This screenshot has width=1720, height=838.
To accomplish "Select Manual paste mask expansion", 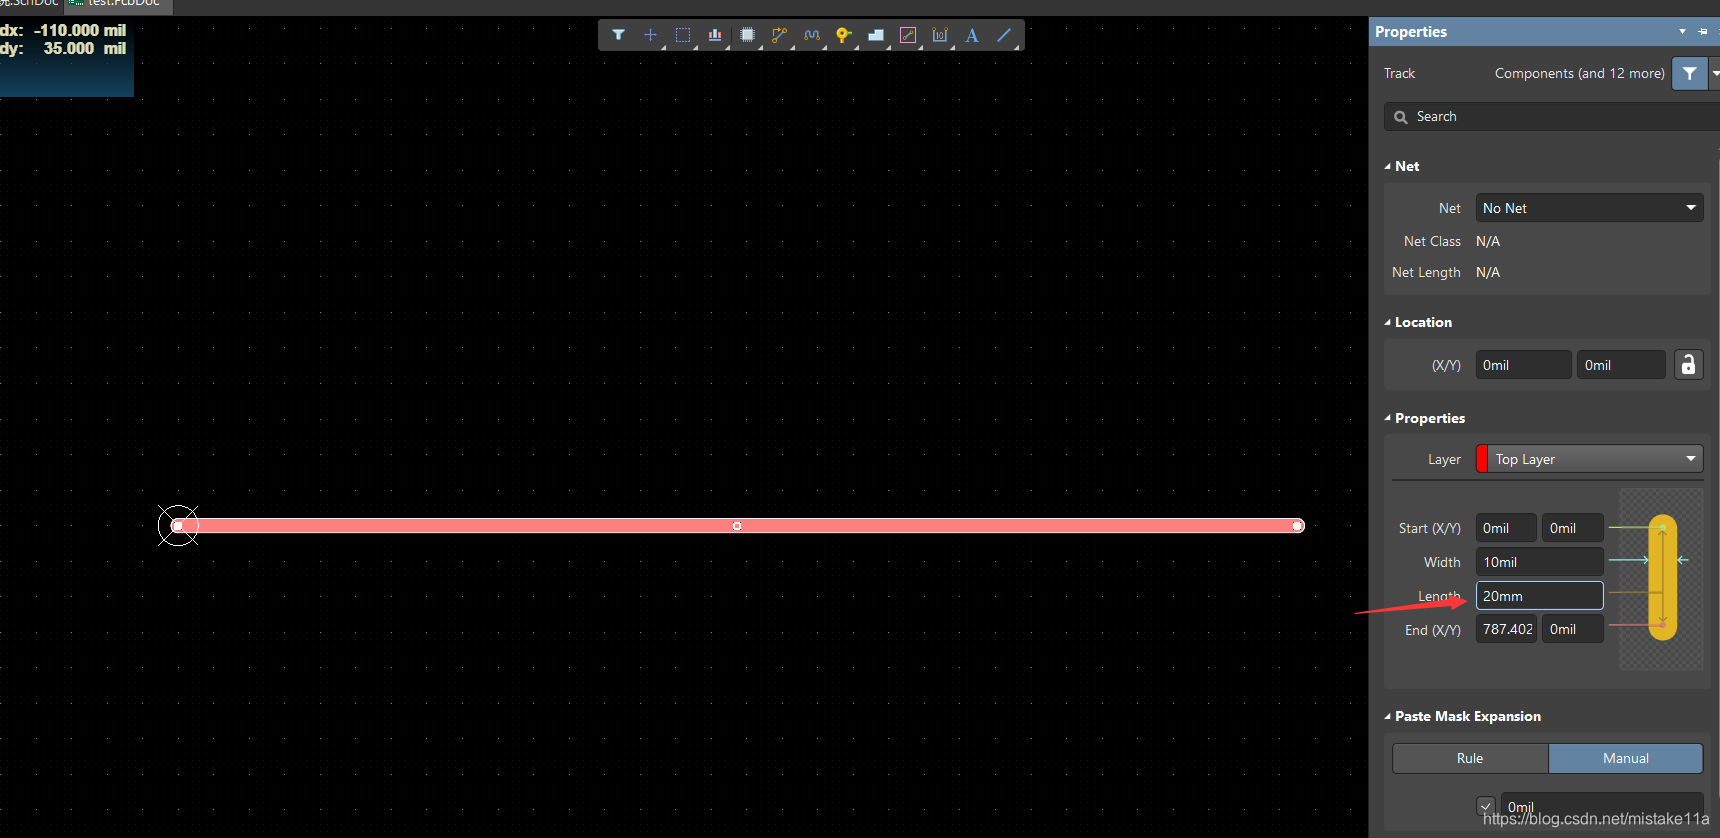I will pyautogui.click(x=1625, y=758).
